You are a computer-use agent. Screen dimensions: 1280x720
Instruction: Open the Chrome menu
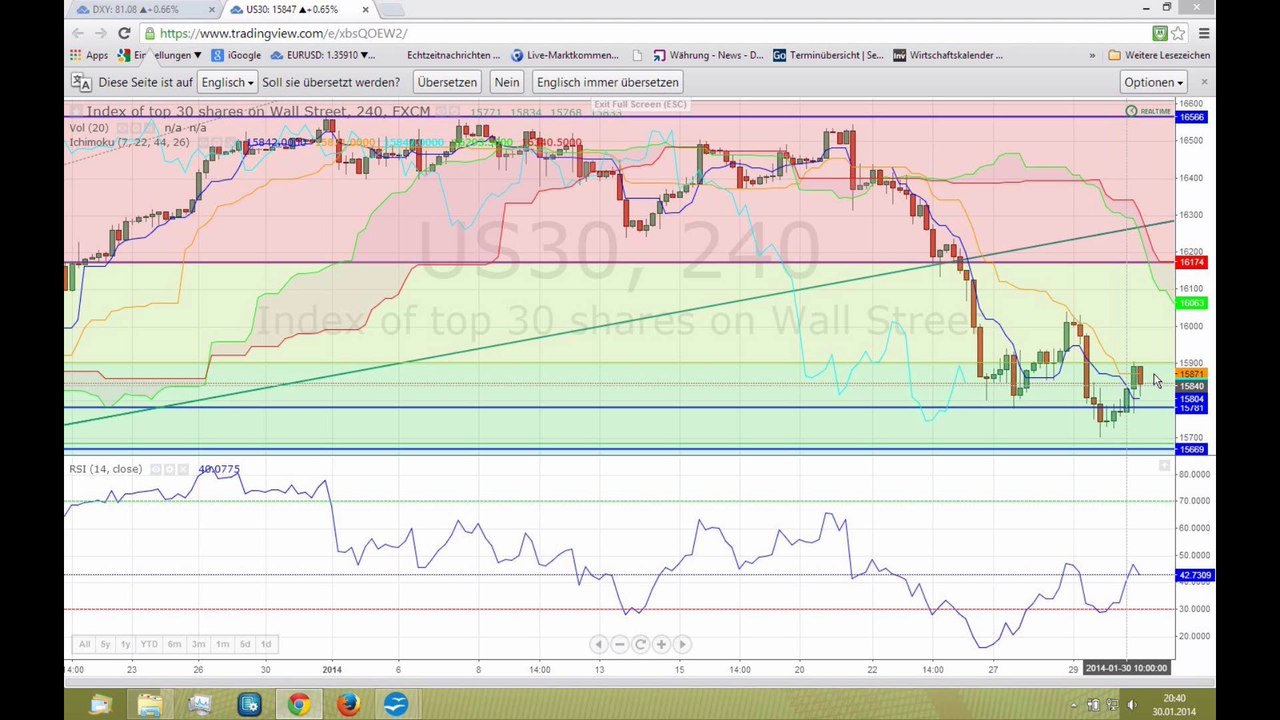(1204, 33)
